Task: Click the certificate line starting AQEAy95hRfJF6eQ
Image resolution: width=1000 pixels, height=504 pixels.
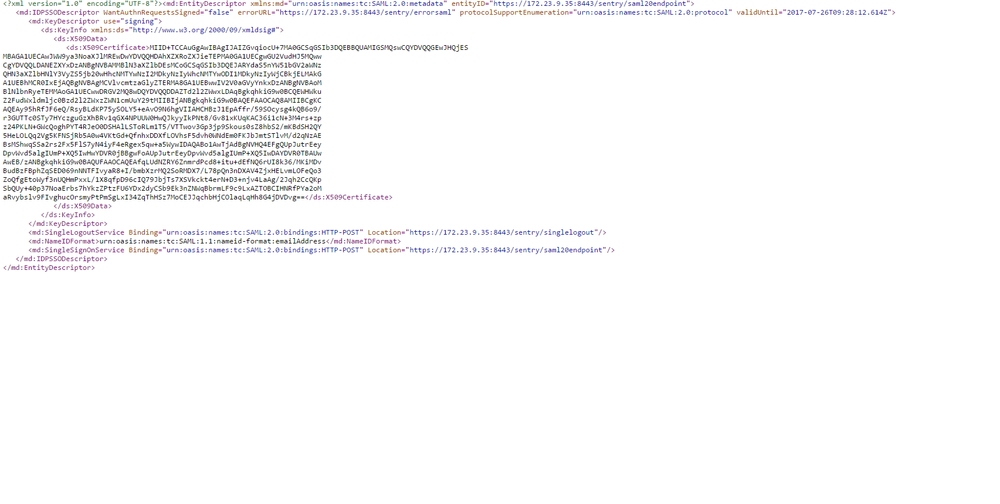Action: point(162,109)
